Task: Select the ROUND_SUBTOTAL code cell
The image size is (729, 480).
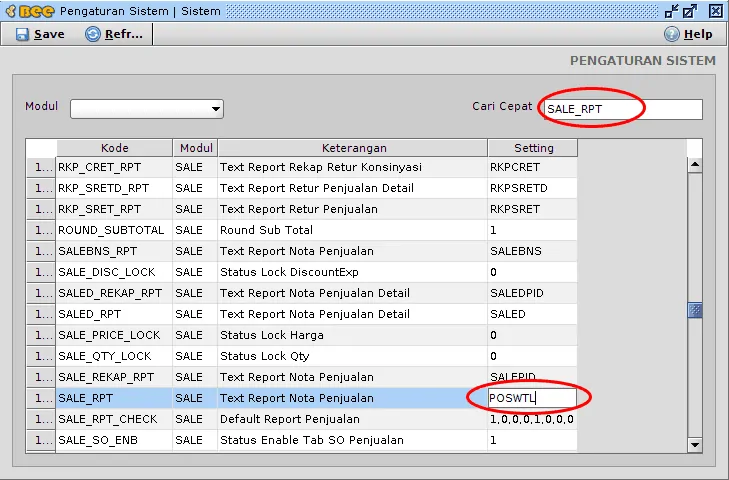Action: click(x=114, y=230)
